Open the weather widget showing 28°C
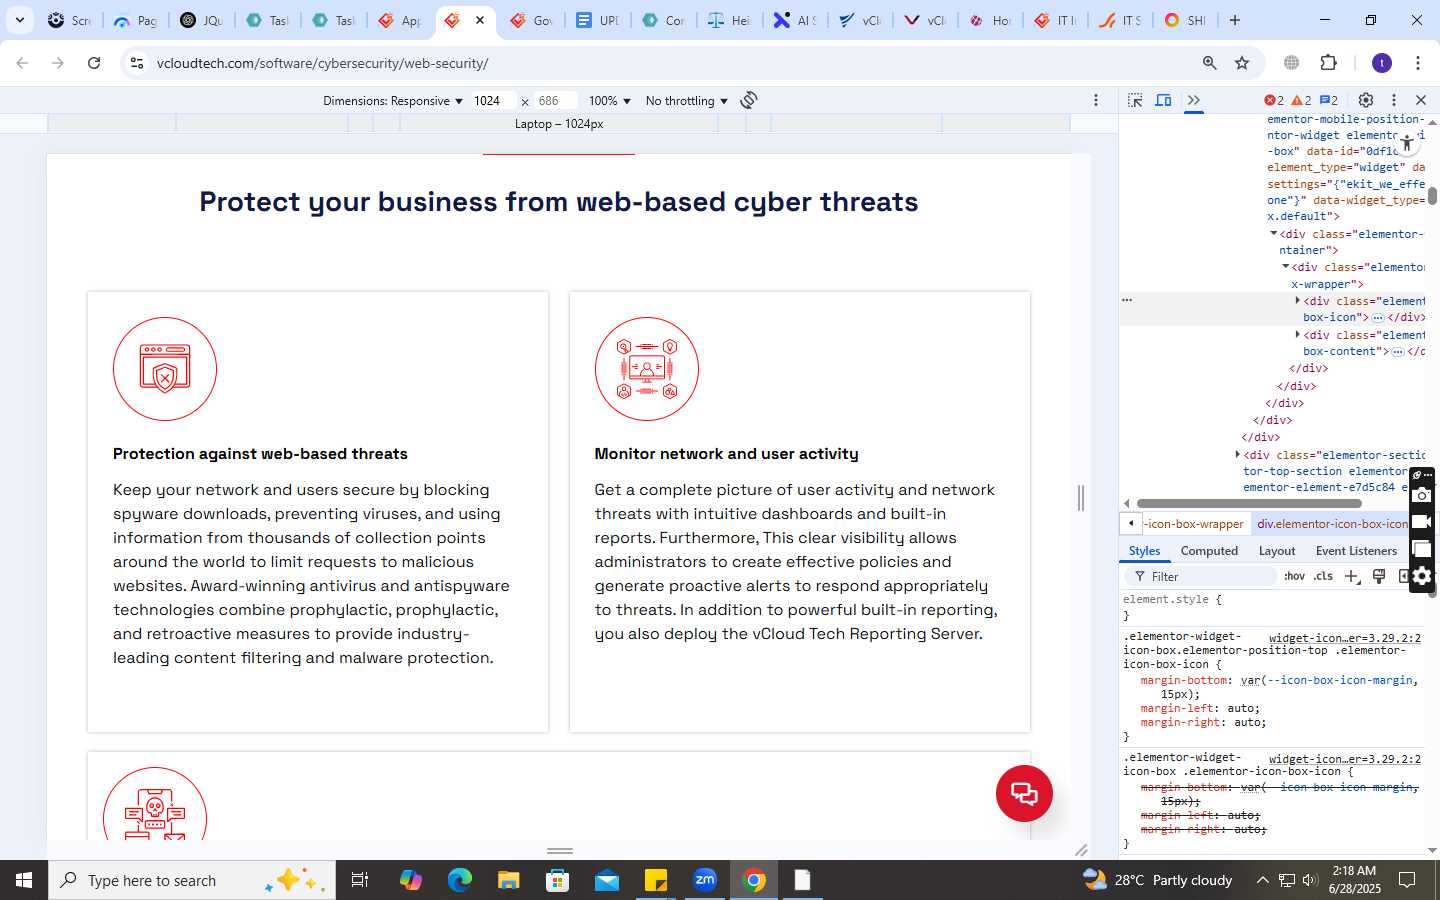Screen dimensions: 1440x900 tap(1158, 880)
